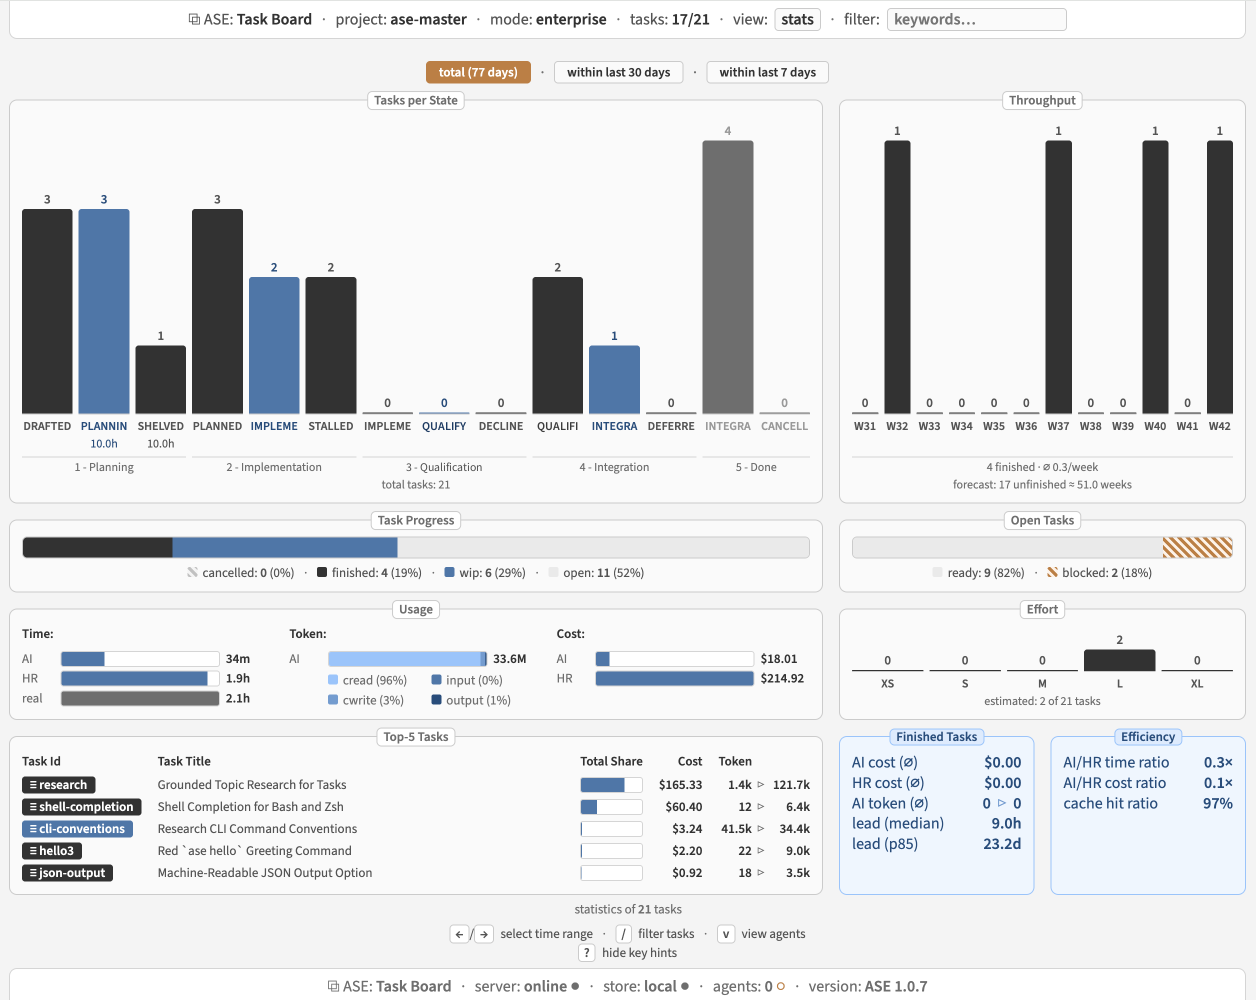Click the blocked: 2 (18%) legend
Screen dimensions: 1256x1000
coord(1099,573)
